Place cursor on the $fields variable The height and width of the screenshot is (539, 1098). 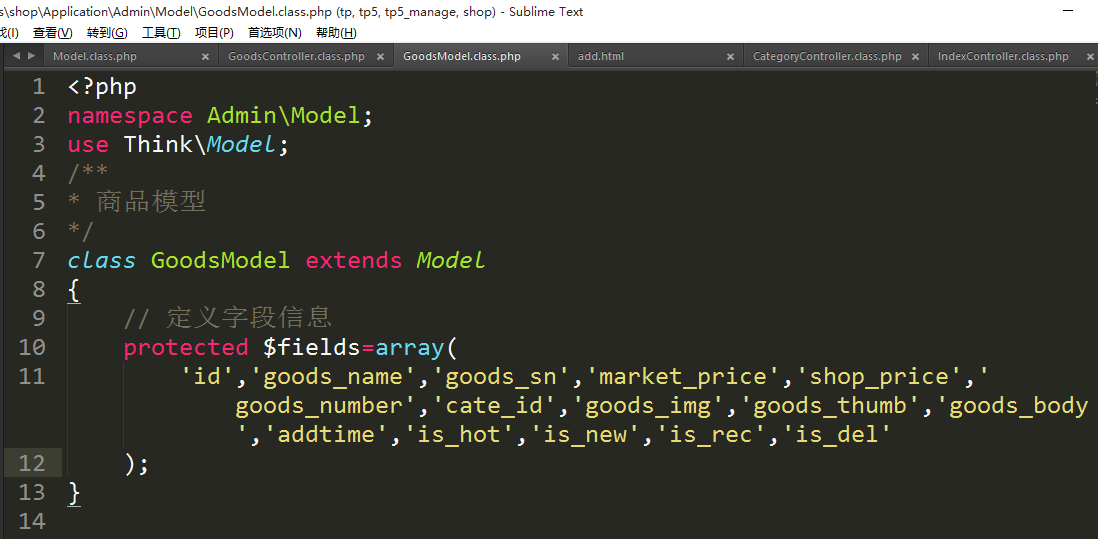(x=311, y=347)
